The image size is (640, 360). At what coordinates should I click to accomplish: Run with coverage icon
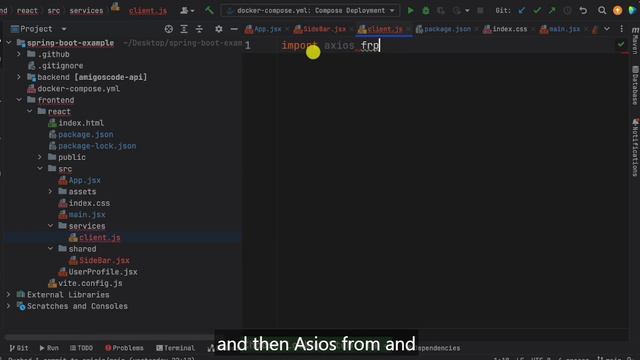(x=441, y=10)
